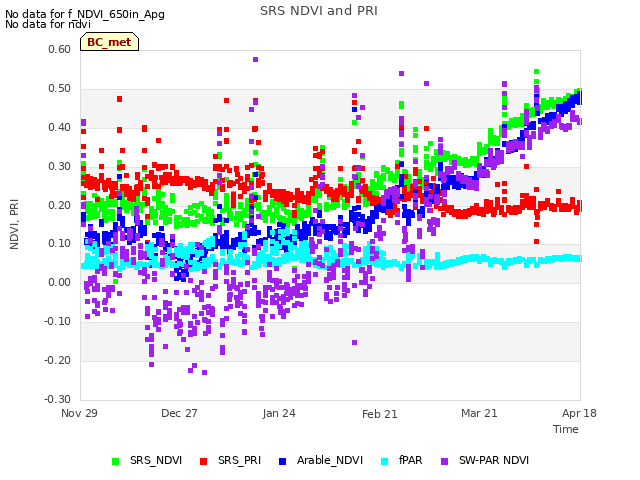
Task: Click the blue Arable_NDVI legend swatch
Action: 282,461
